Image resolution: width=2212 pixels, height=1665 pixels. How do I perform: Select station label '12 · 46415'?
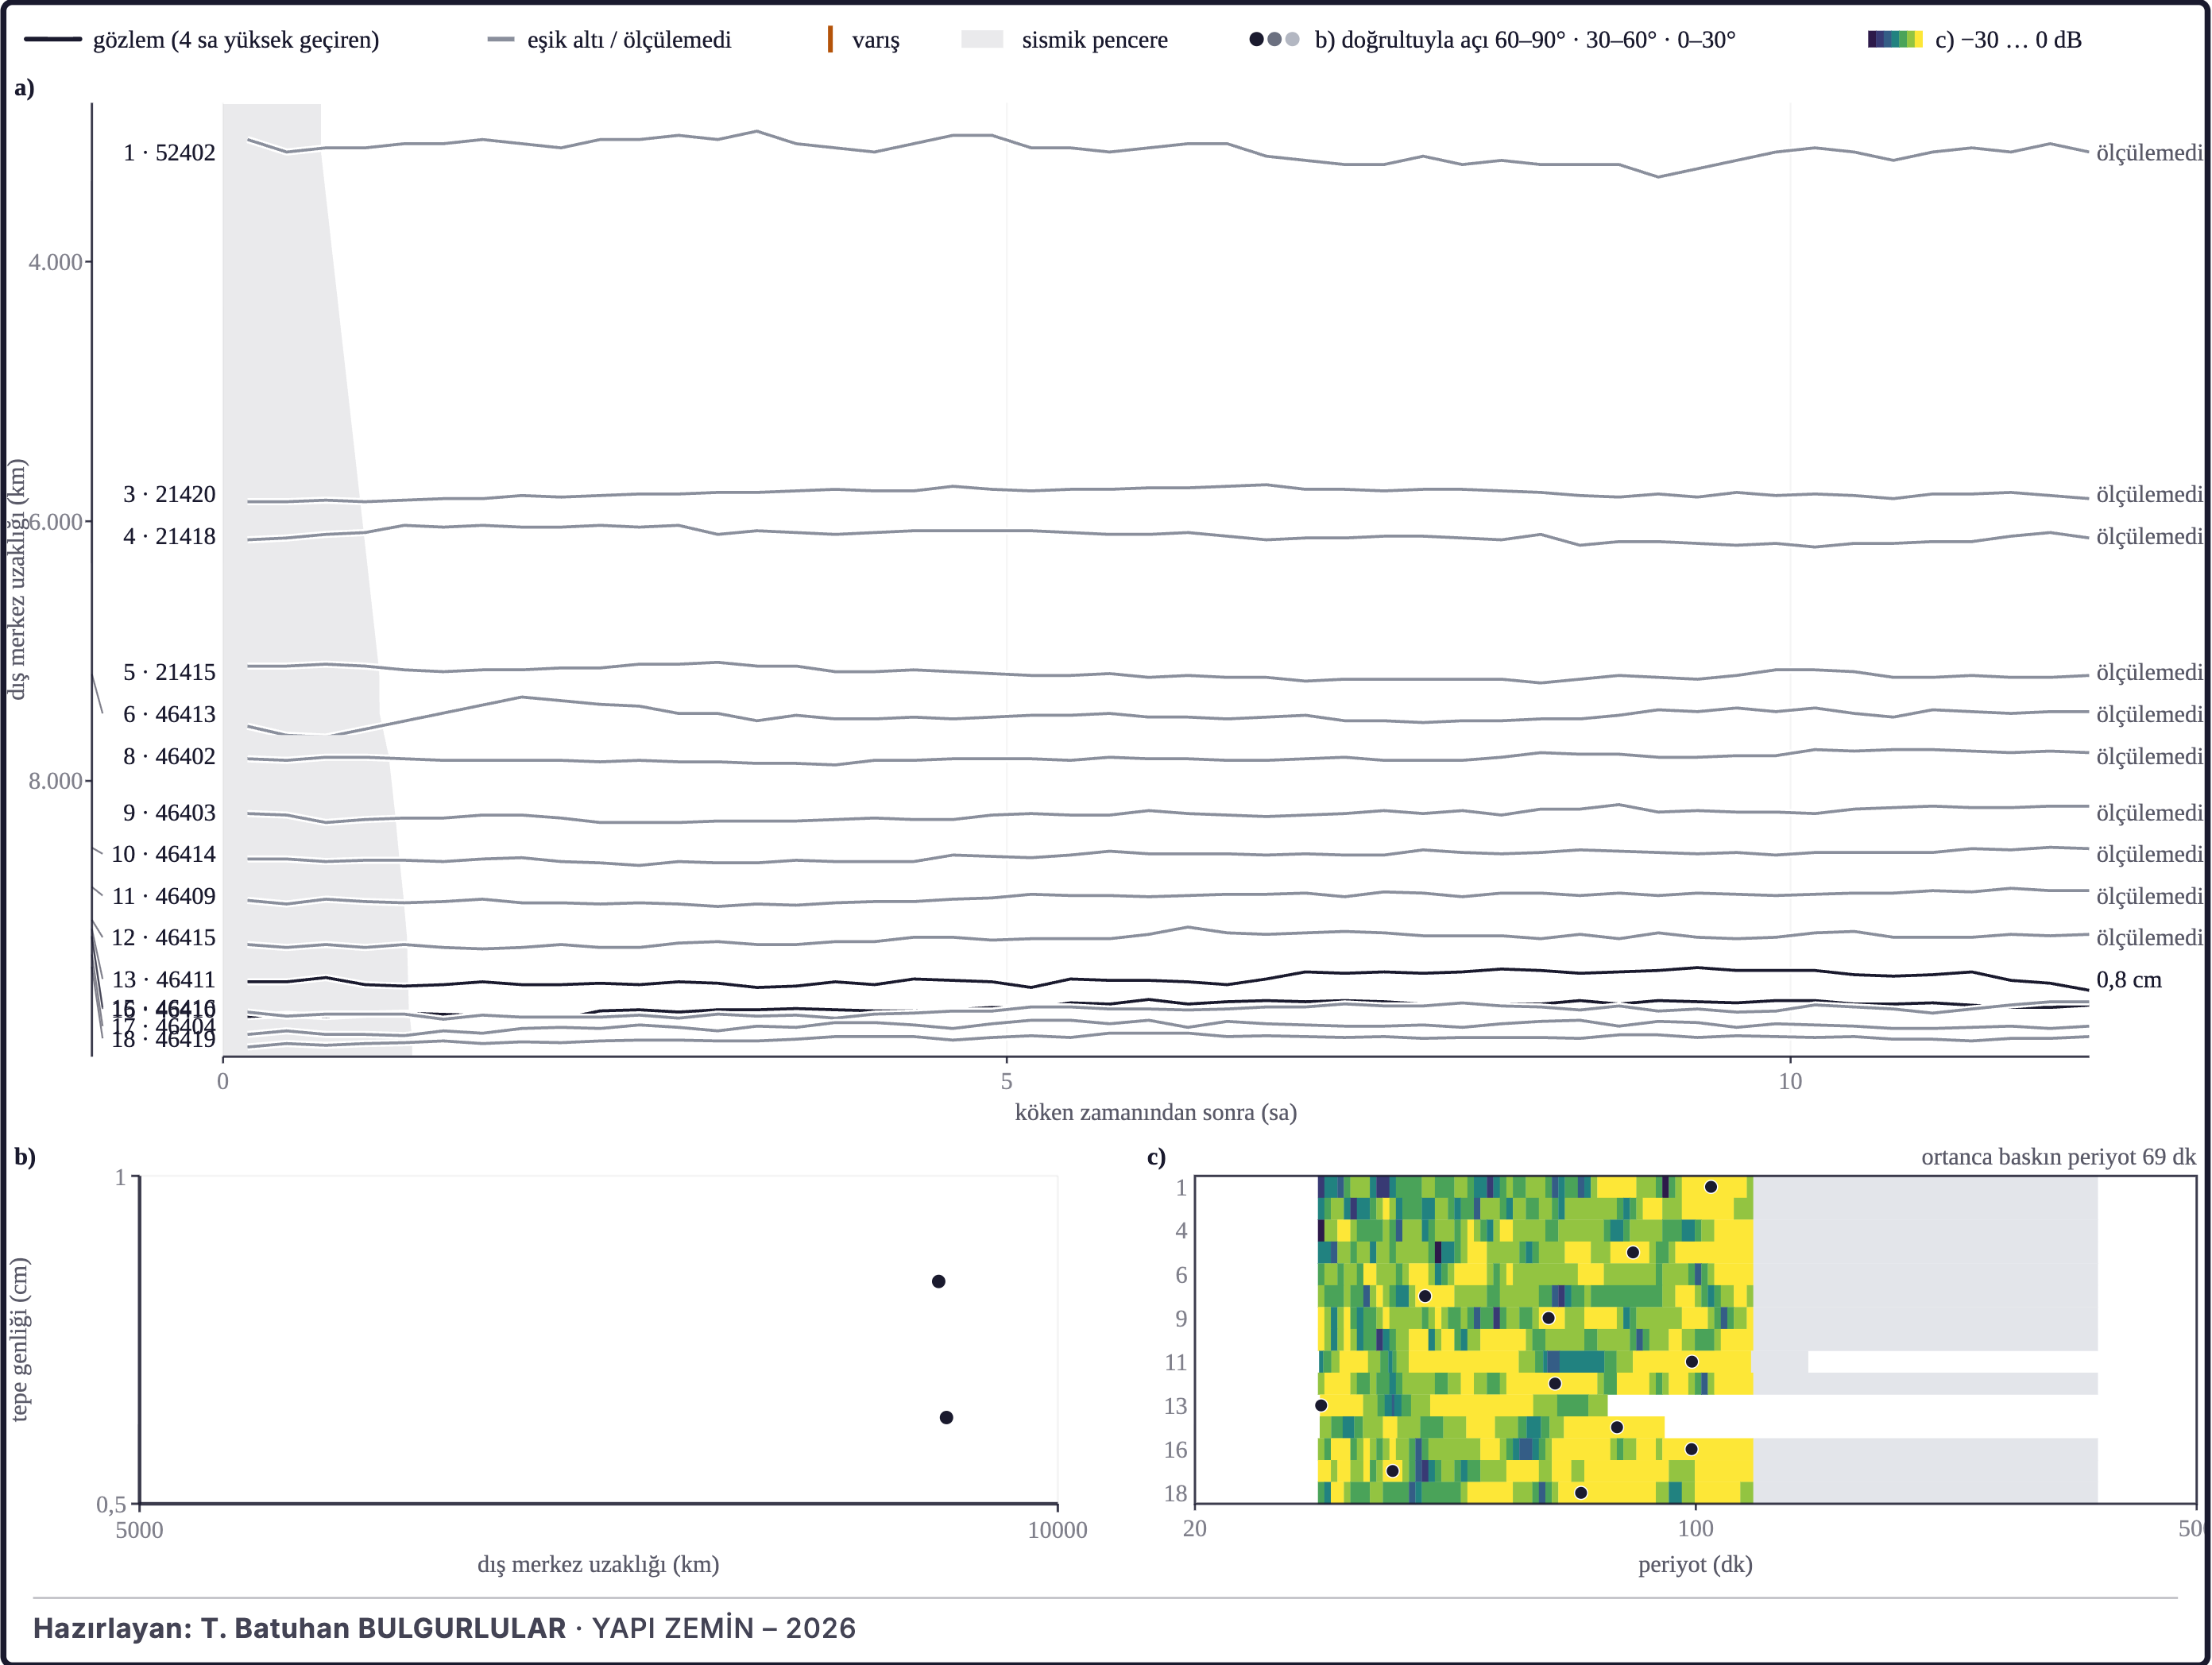163,938
